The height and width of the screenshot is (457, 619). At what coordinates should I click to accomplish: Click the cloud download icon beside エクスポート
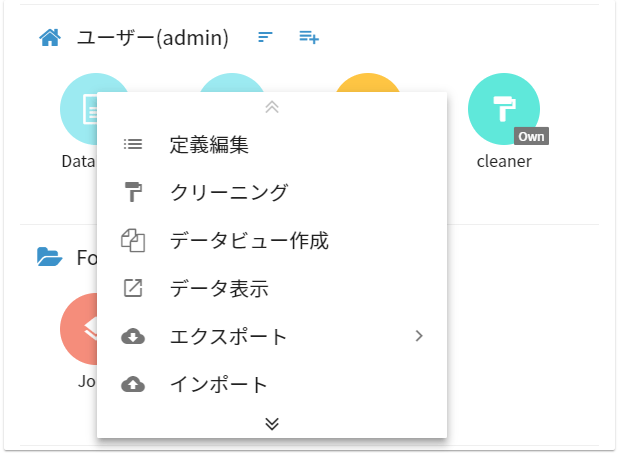pos(133,336)
